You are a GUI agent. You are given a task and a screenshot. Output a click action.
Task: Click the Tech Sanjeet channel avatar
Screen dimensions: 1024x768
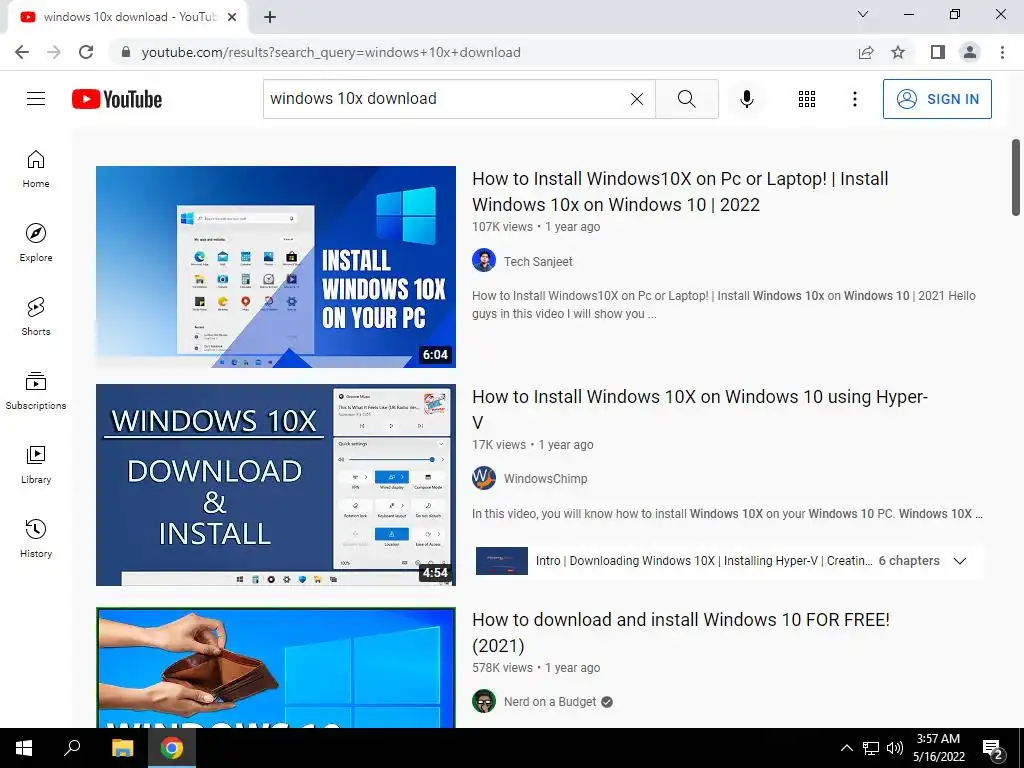coord(484,261)
